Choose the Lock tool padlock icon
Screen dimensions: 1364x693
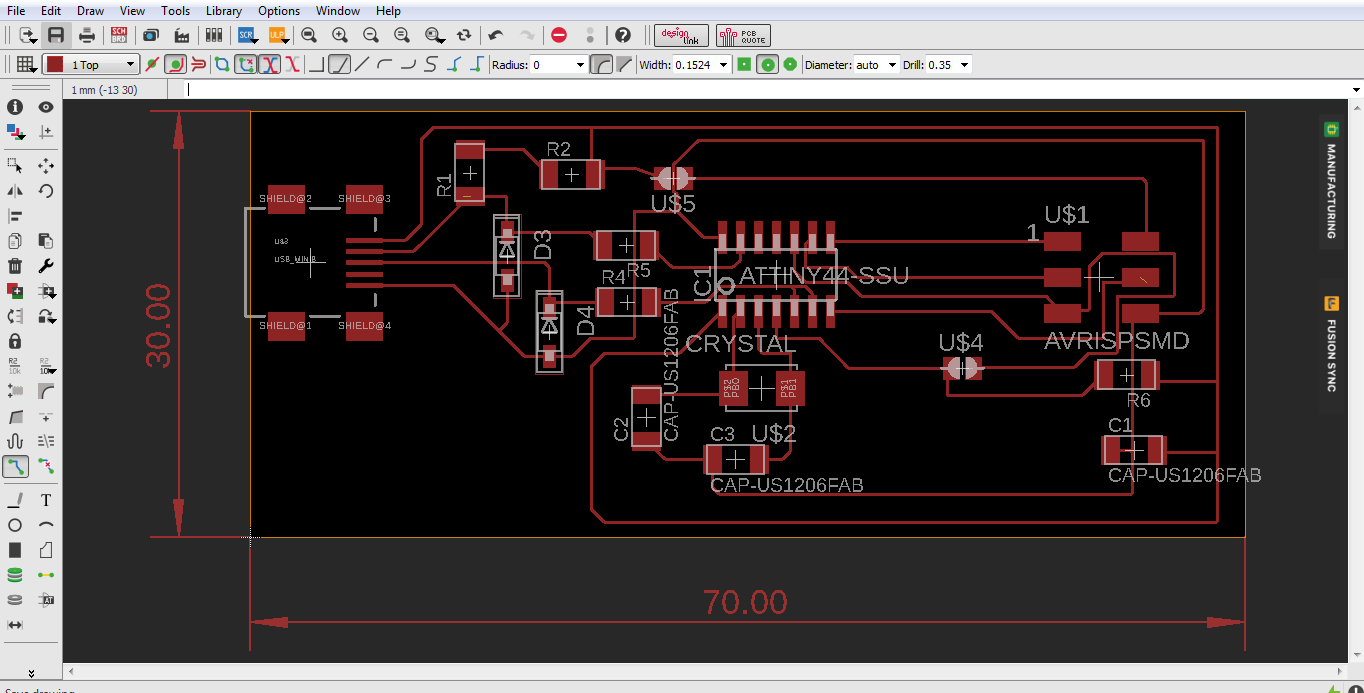click(15, 341)
